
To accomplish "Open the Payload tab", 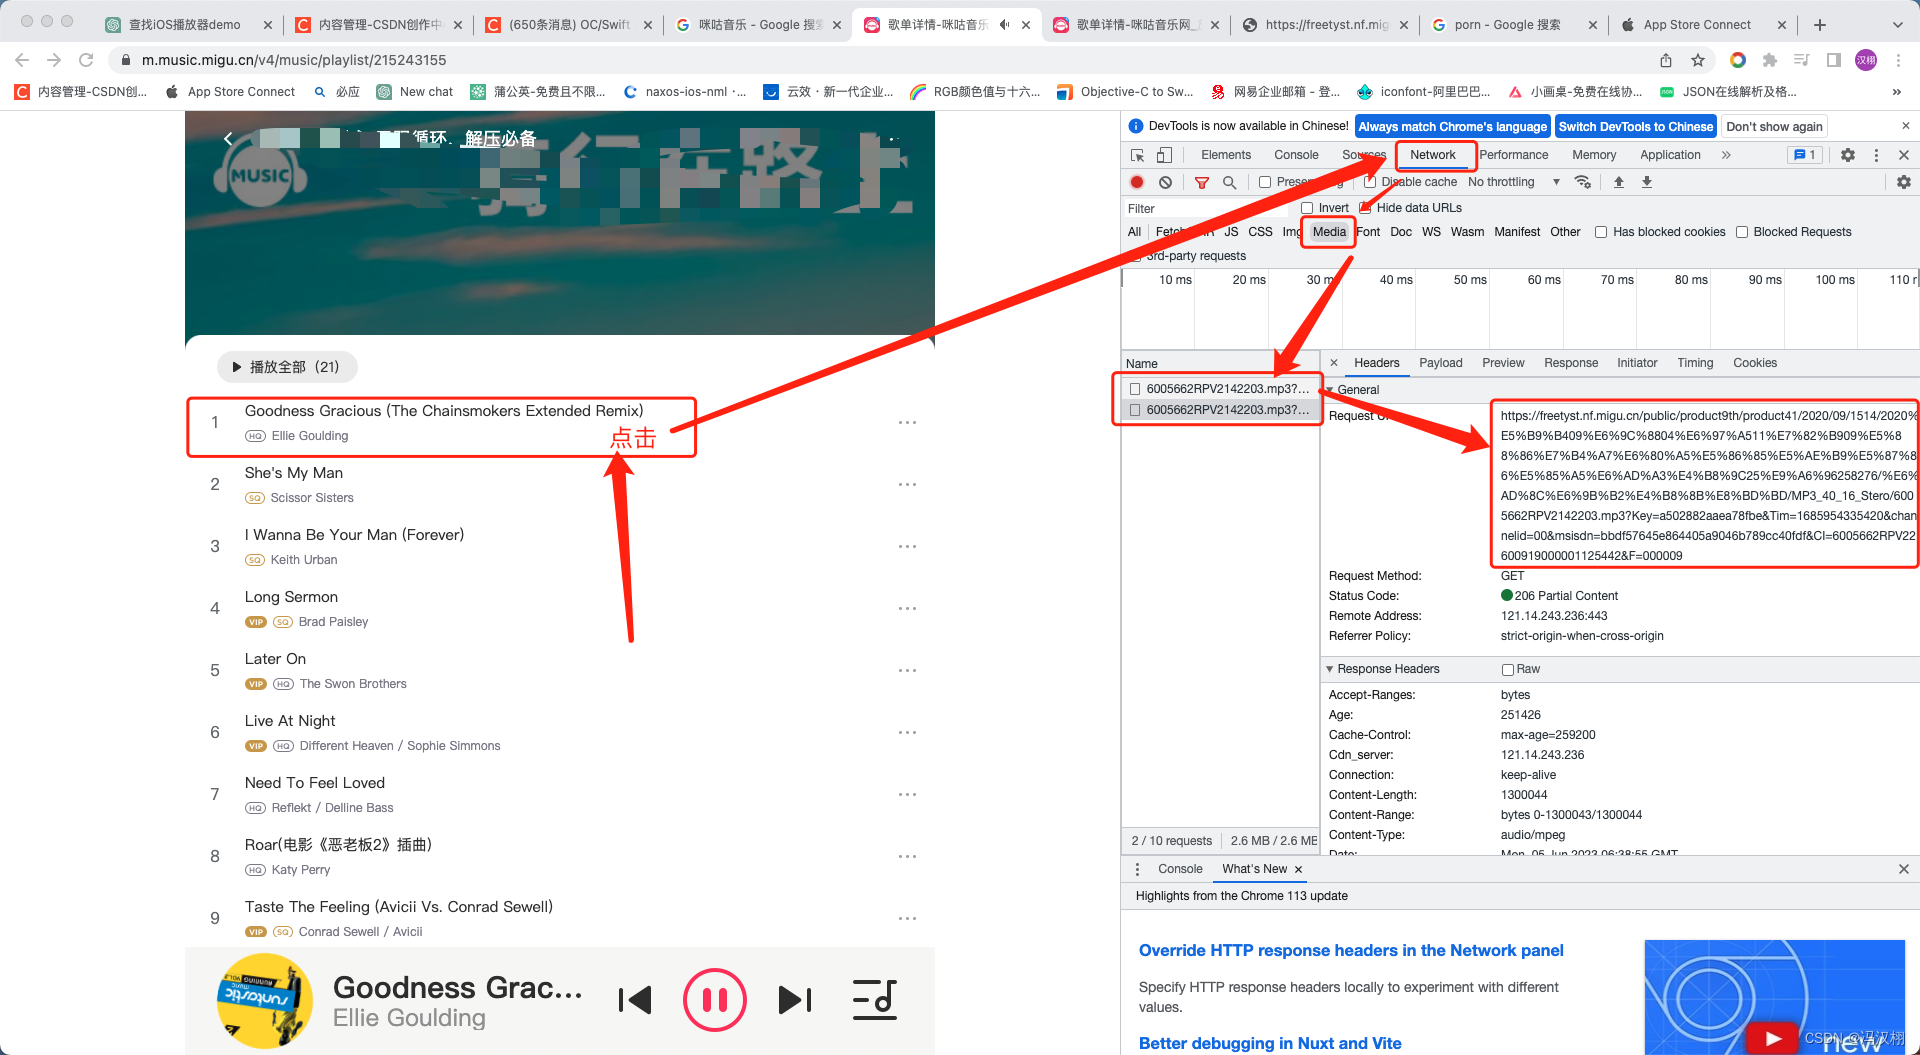I will tap(1440, 363).
